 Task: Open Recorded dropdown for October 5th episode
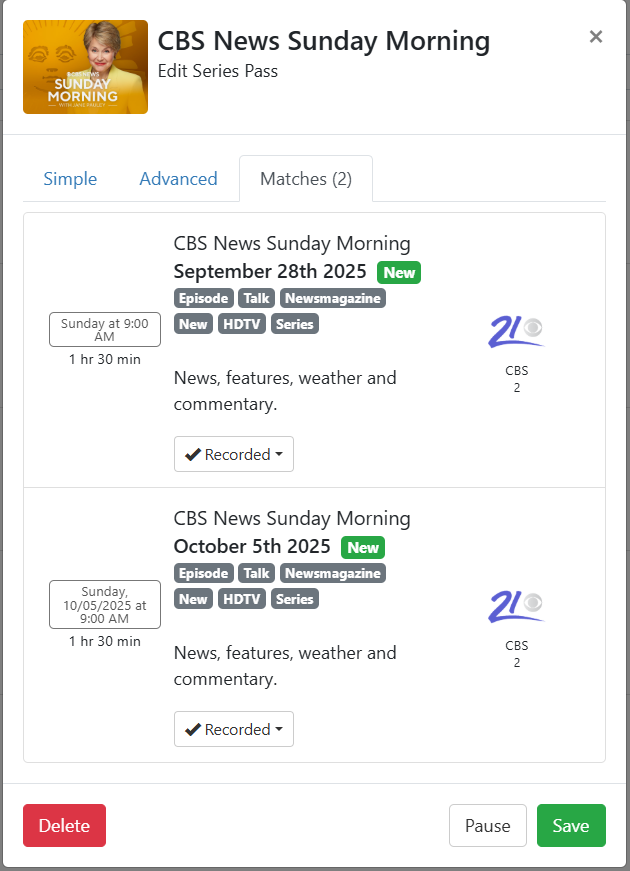click(x=233, y=729)
